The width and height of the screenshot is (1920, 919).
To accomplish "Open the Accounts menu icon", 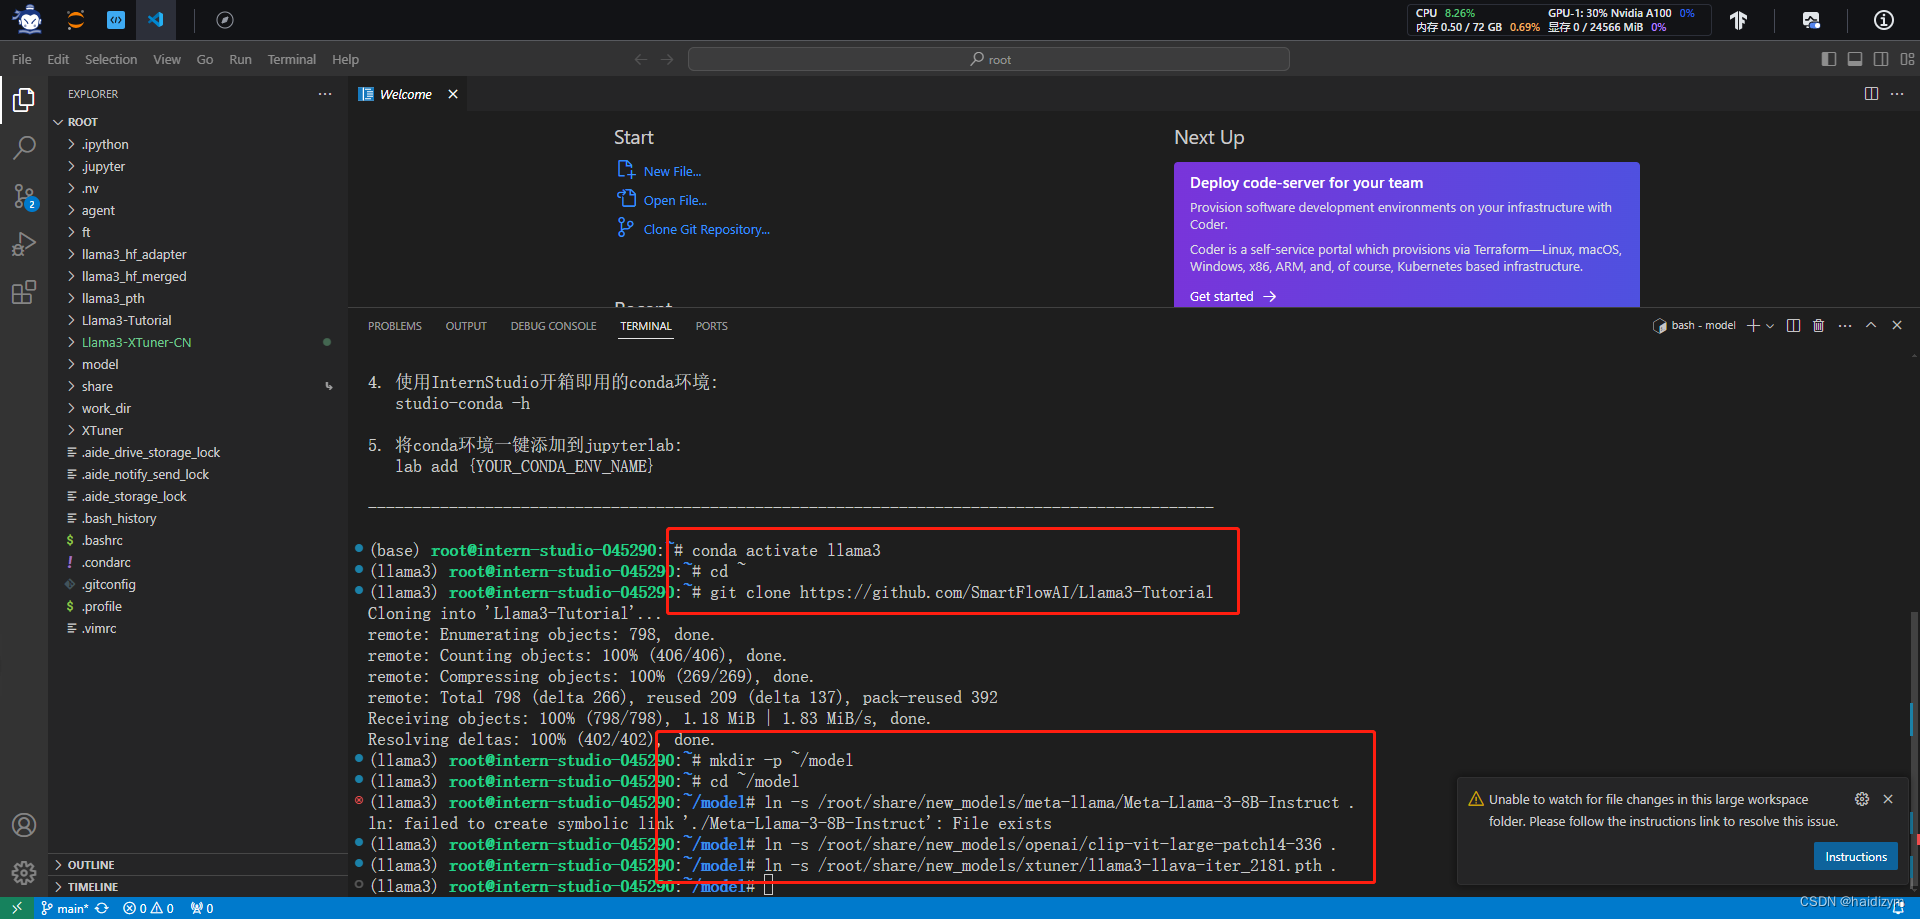I will pyautogui.click(x=24, y=825).
